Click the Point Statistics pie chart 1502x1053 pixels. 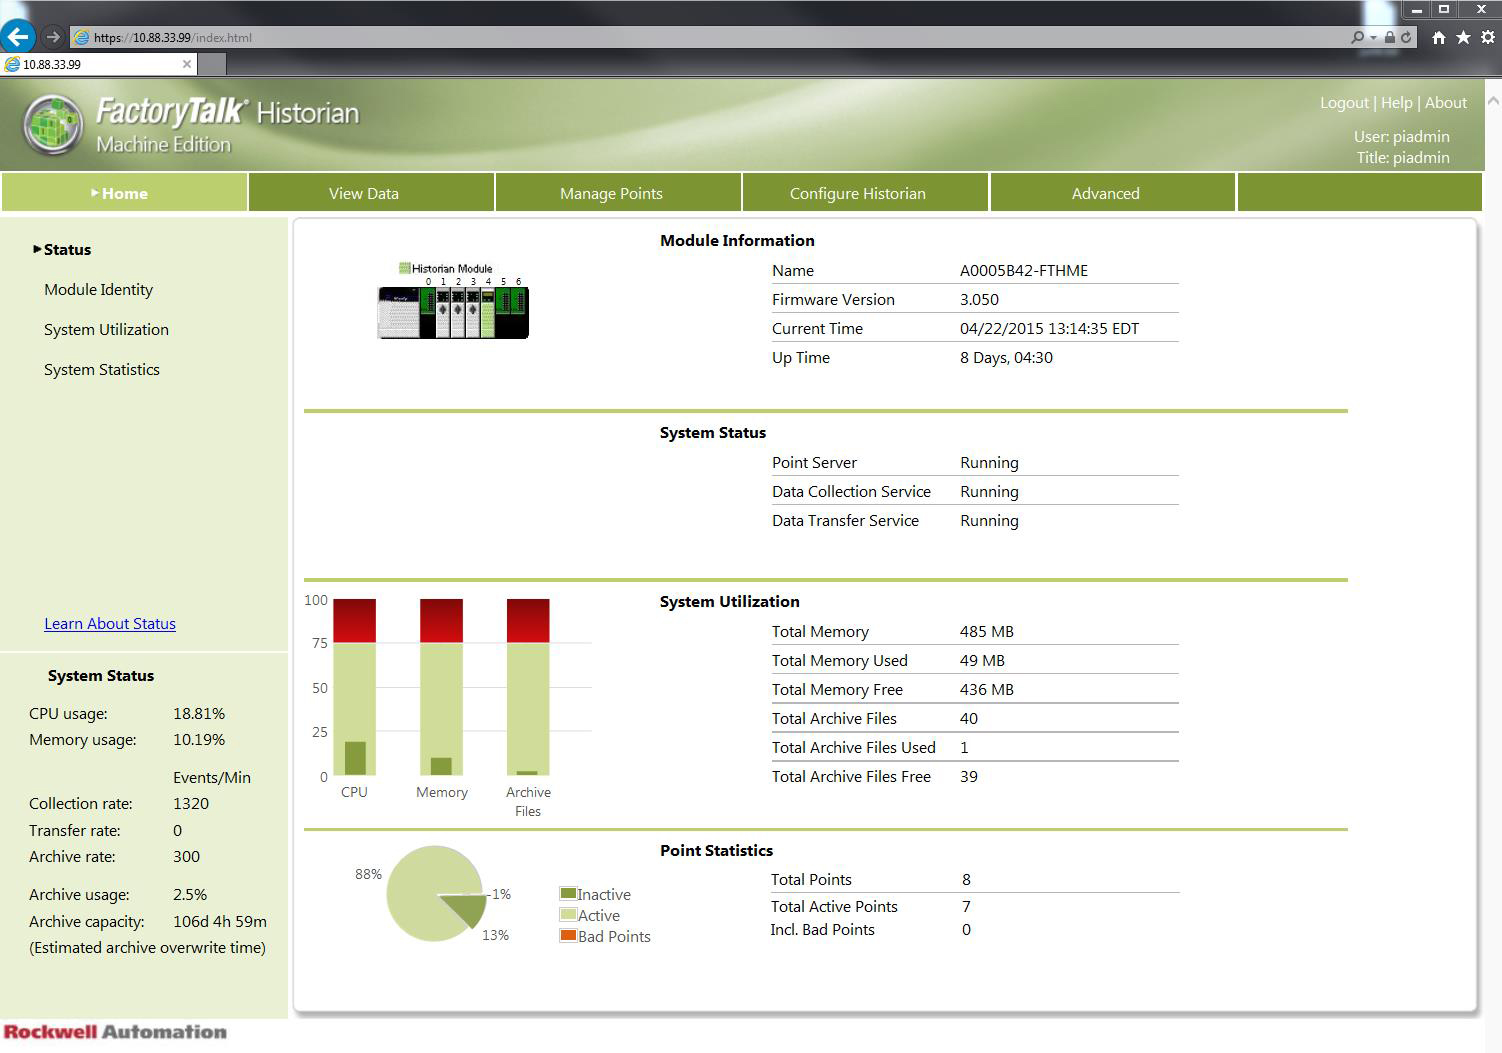(437, 893)
